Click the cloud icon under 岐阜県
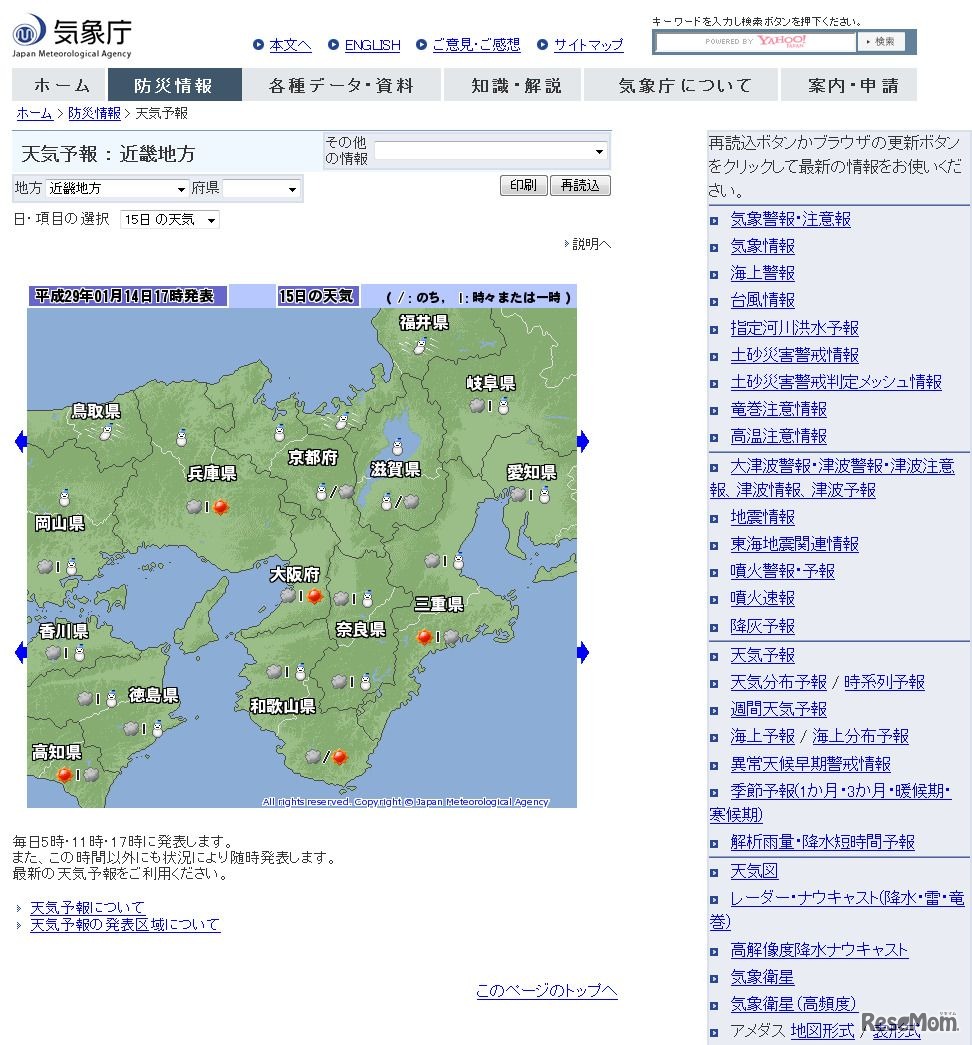The width and height of the screenshot is (972, 1045). 477,405
